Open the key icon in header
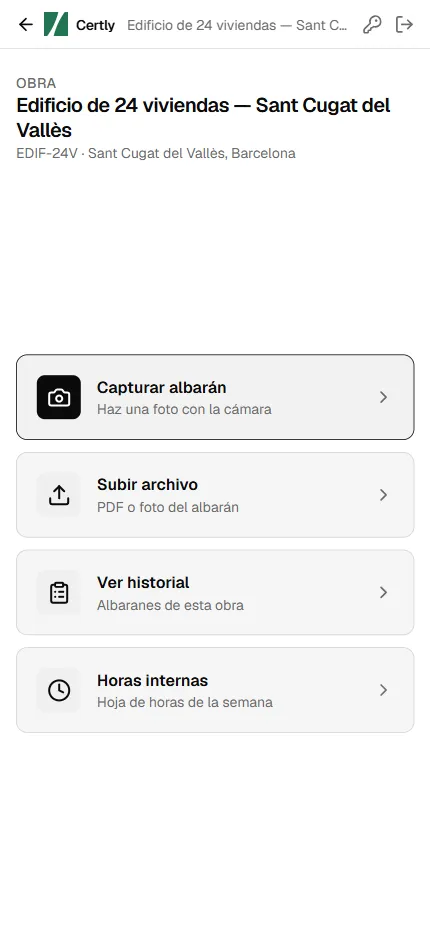 pos(372,24)
